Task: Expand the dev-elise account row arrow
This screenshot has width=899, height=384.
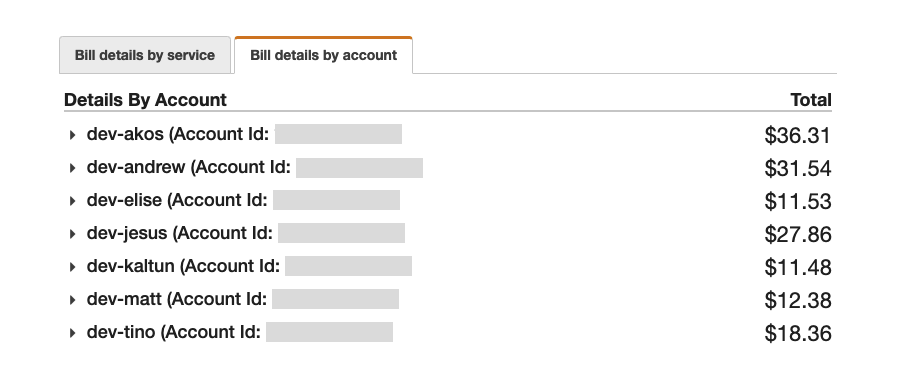Action: pyautogui.click(x=72, y=201)
